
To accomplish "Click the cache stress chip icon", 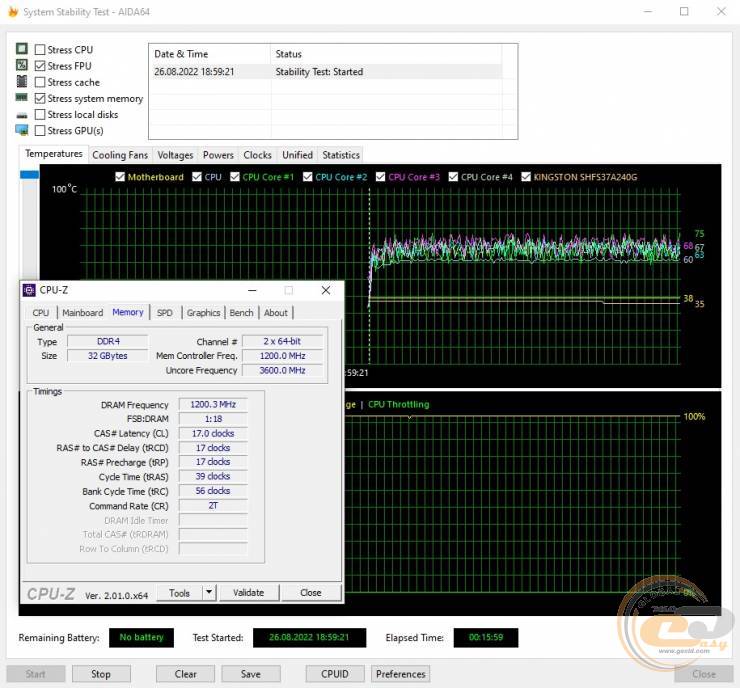I will 22,81.
